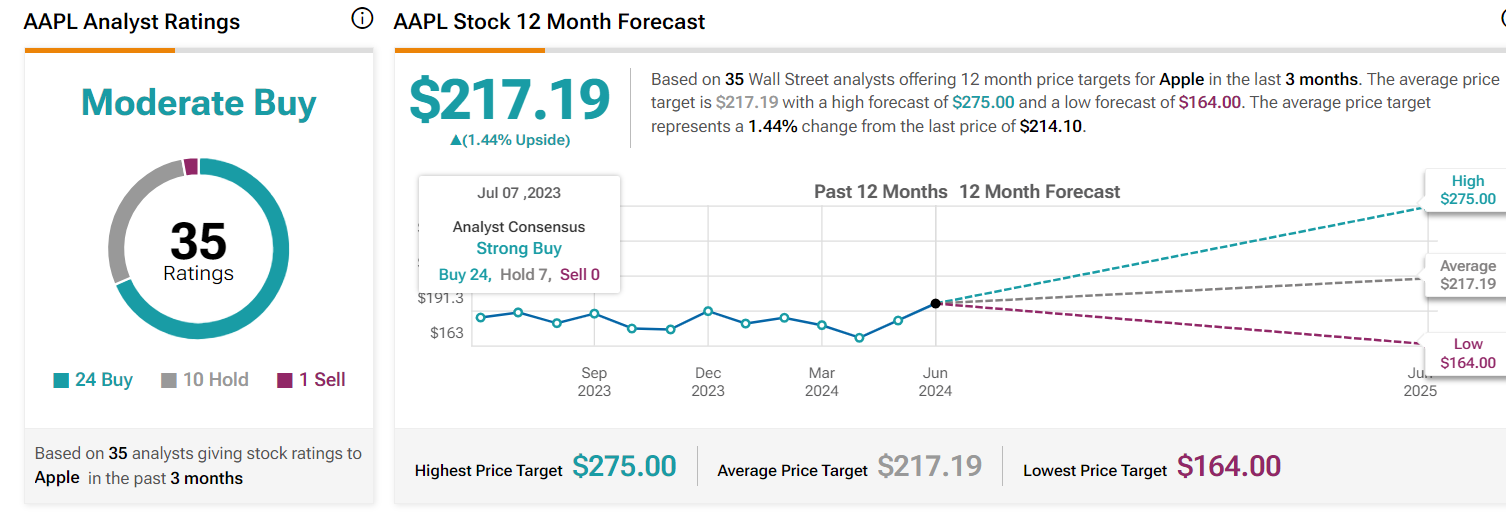Click the Strong Buy consensus in tooltip
Viewport: 1506px width, 524px height.
(x=519, y=249)
